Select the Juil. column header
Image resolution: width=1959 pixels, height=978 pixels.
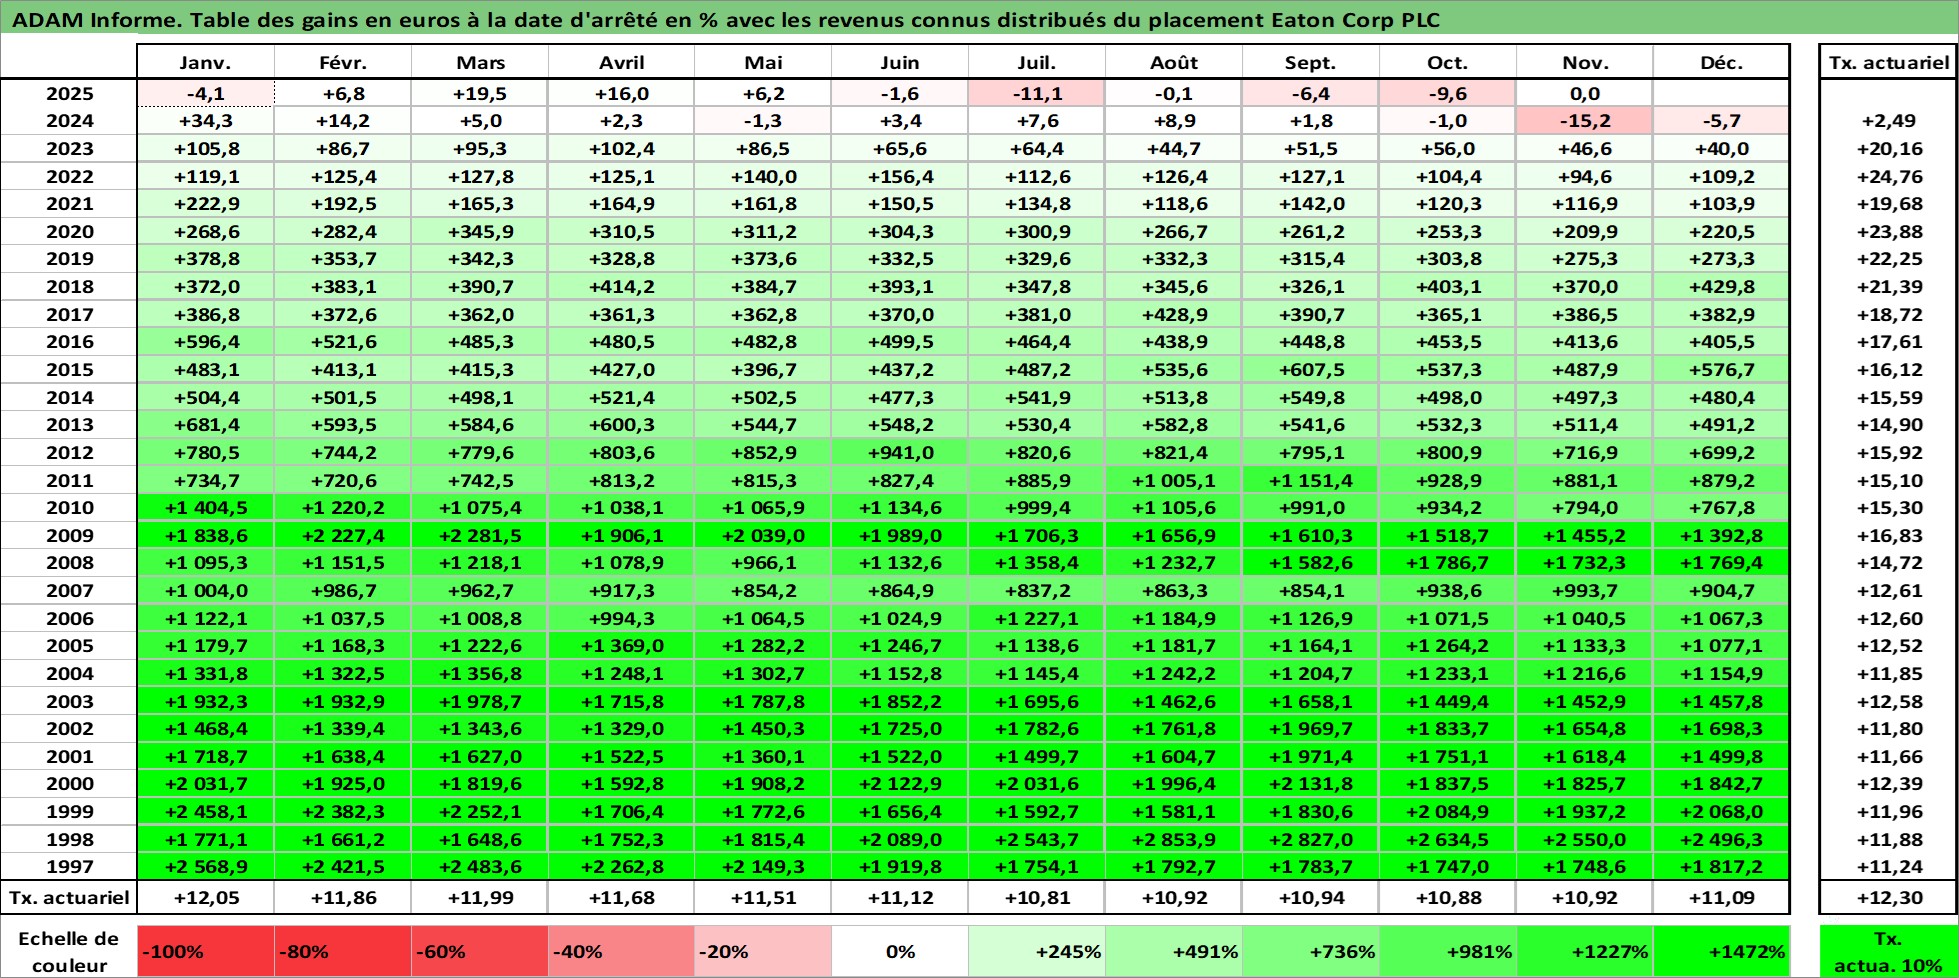tap(1037, 62)
